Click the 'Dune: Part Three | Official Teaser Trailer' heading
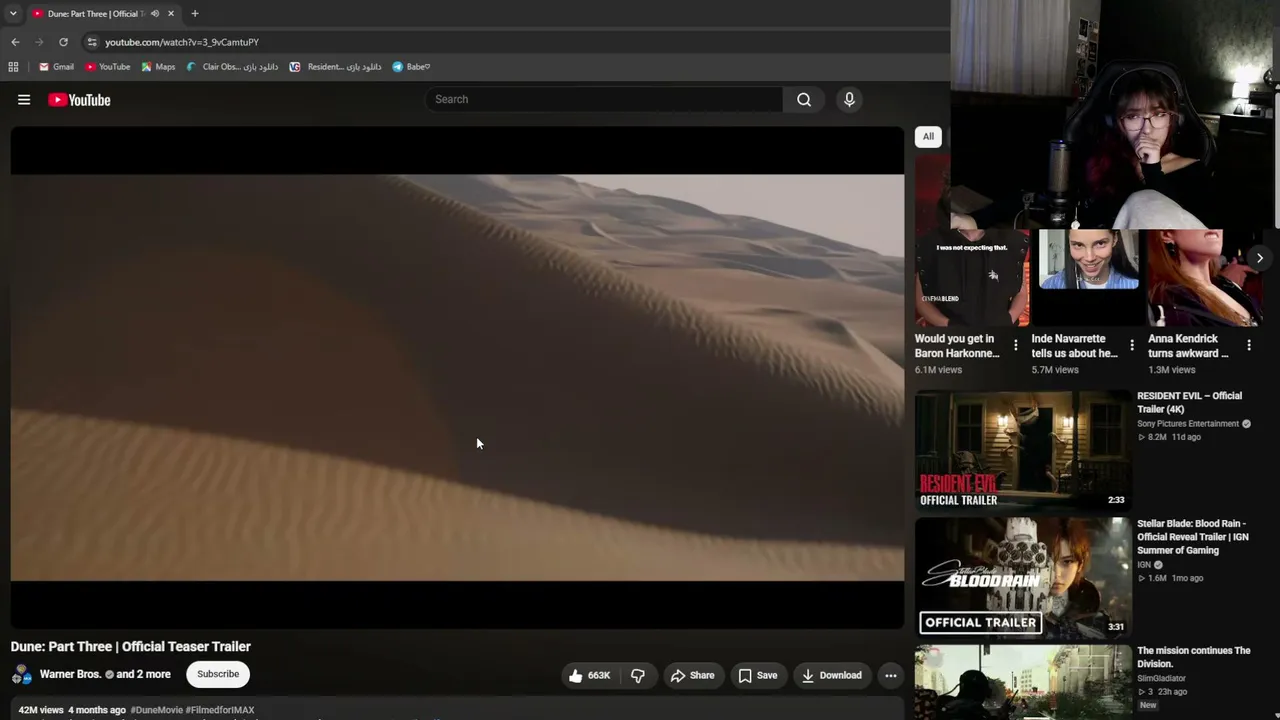The width and height of the screenshot is (1280, 720). [131, 647]
